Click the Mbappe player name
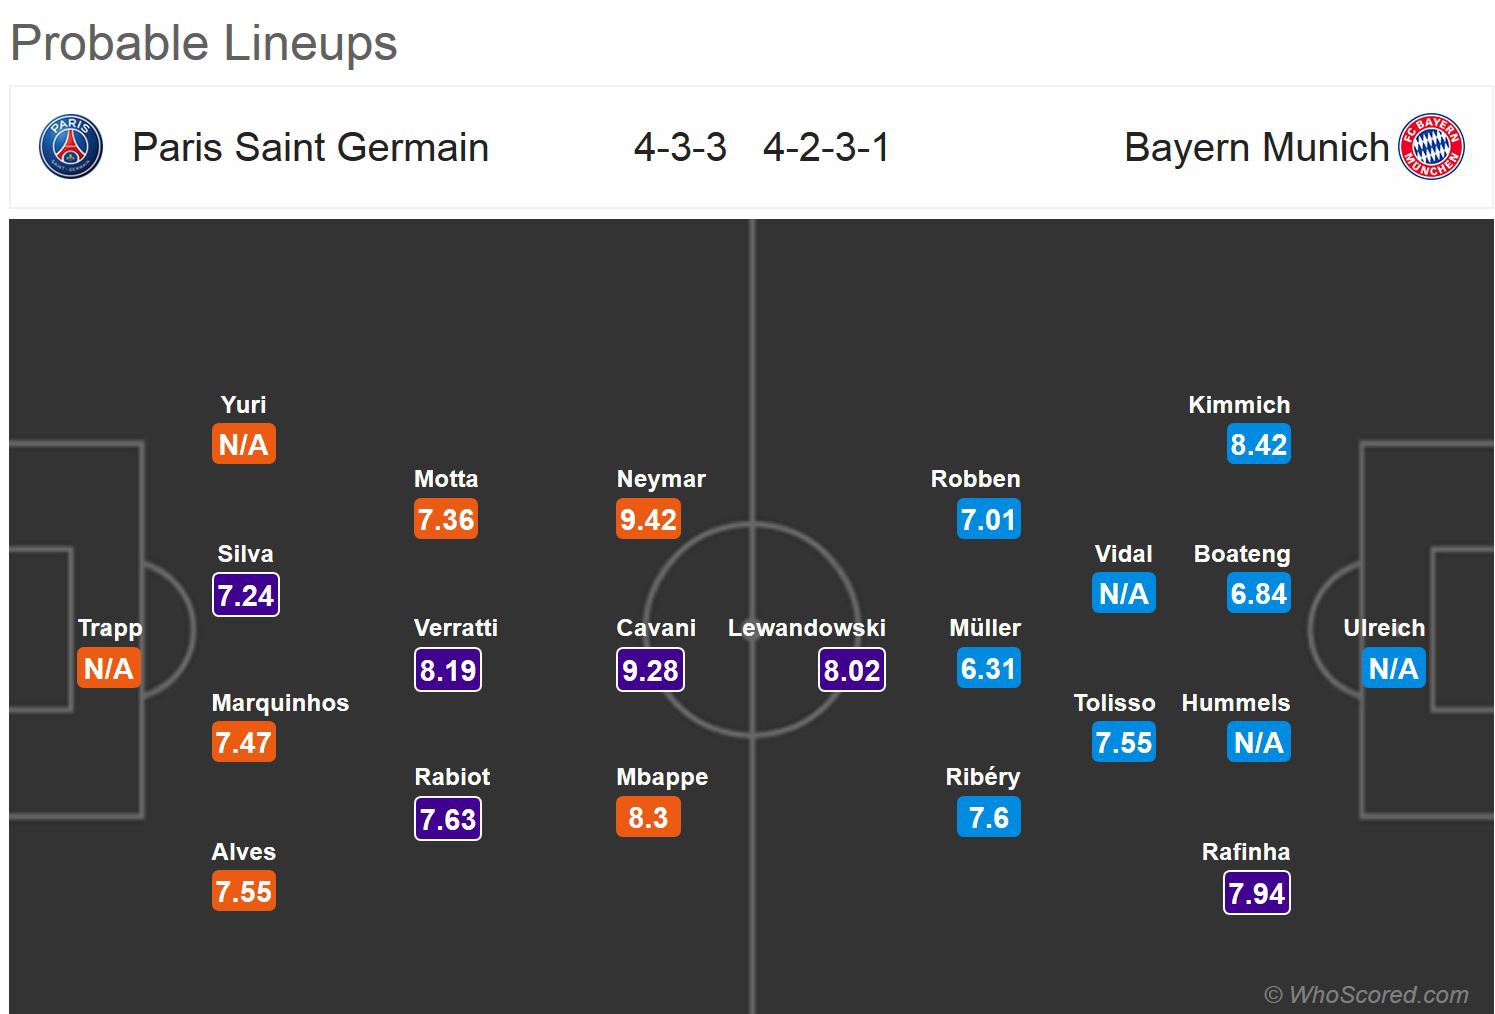1495x1014 pixels. (x=662, y=777)
